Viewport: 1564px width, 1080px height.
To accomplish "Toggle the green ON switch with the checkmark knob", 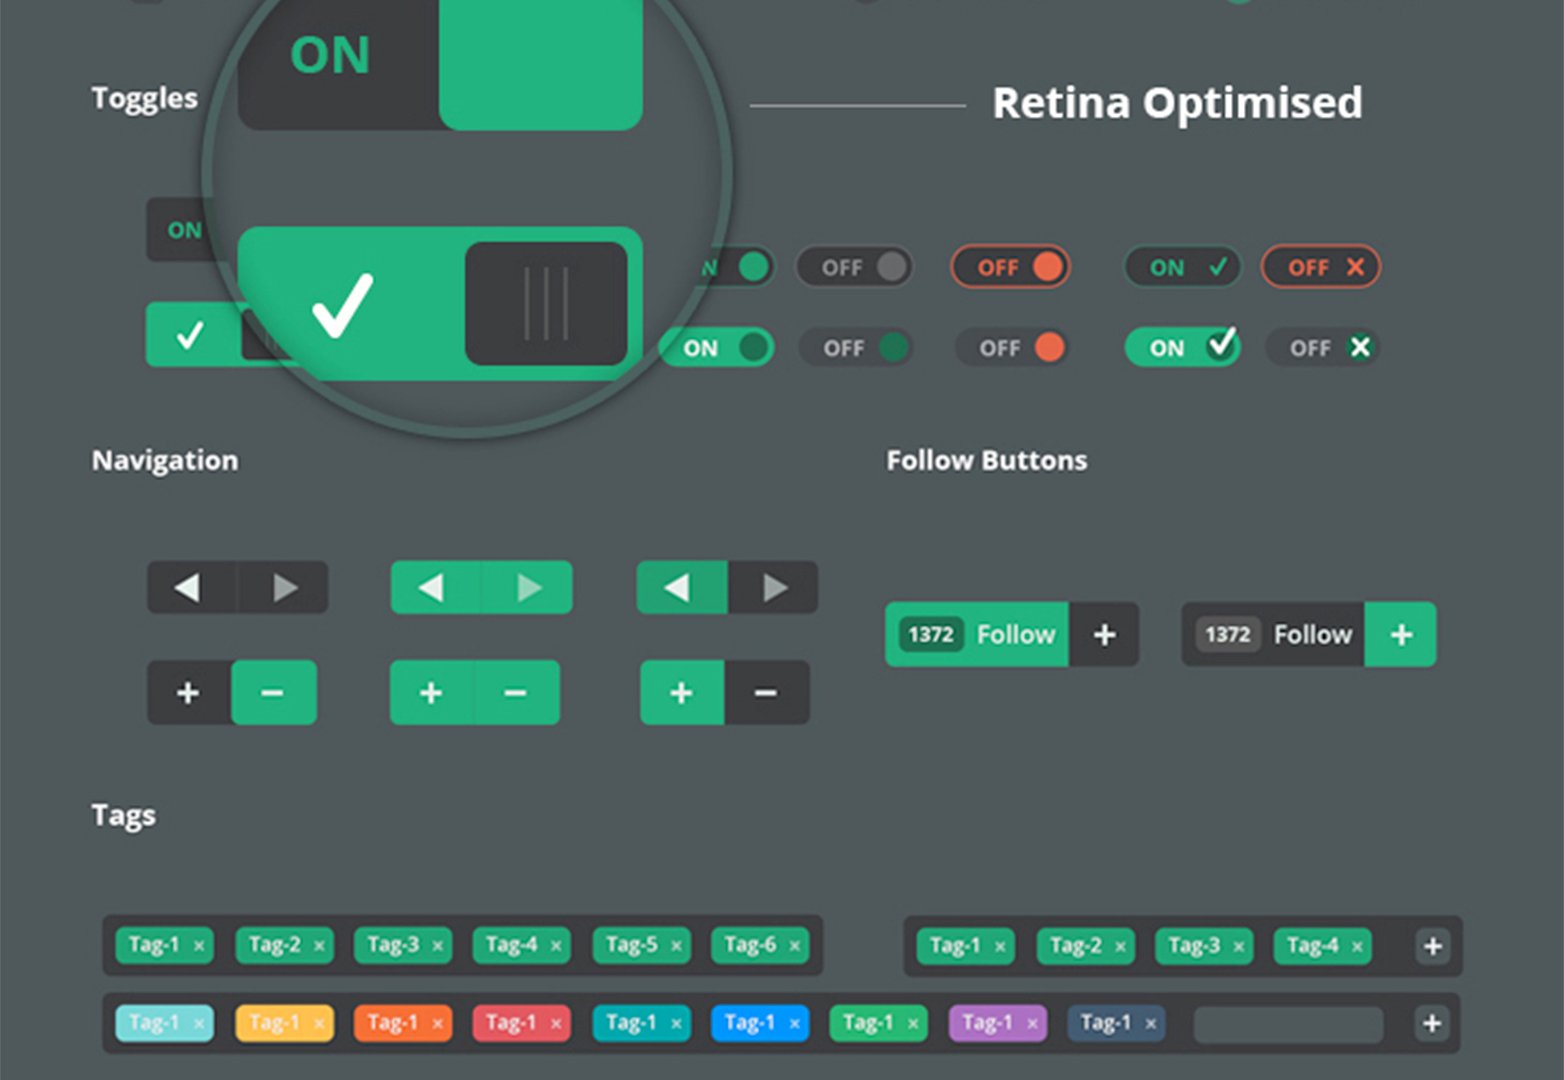I will point(1183,347).
